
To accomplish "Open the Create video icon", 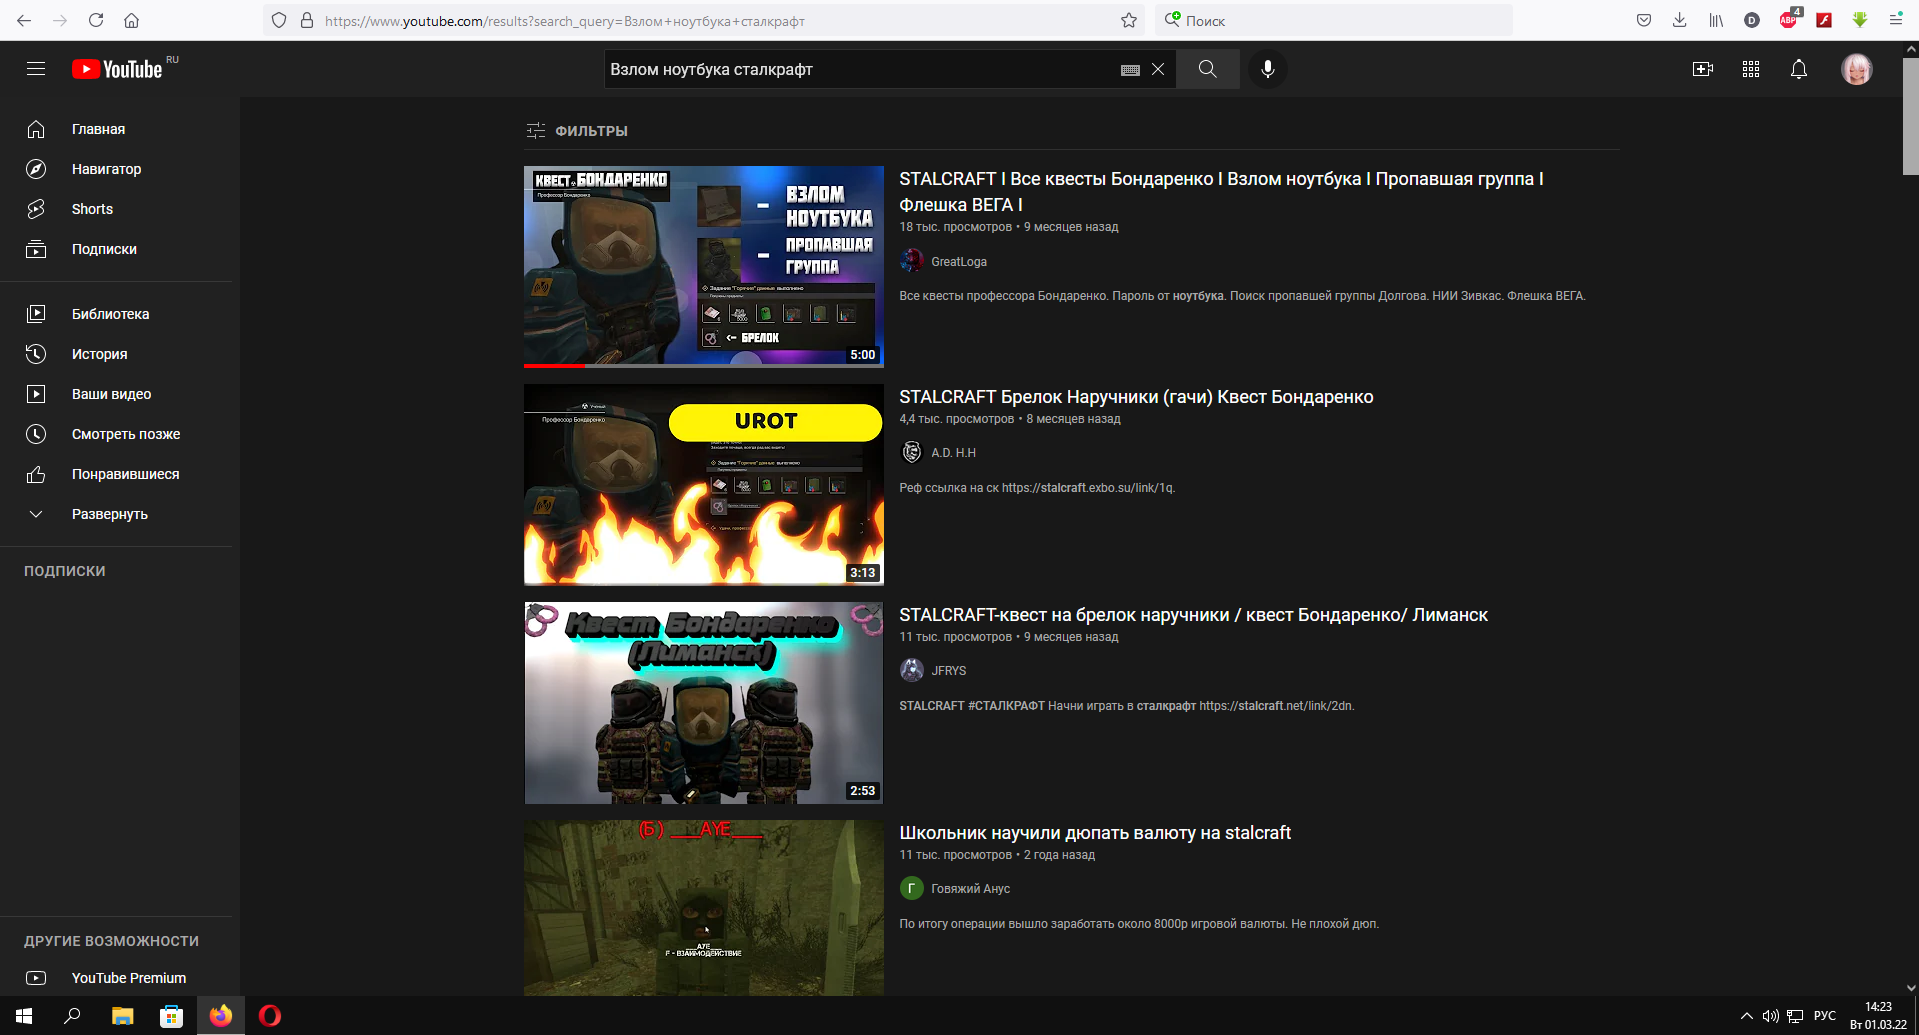I will click(1703, 69).
